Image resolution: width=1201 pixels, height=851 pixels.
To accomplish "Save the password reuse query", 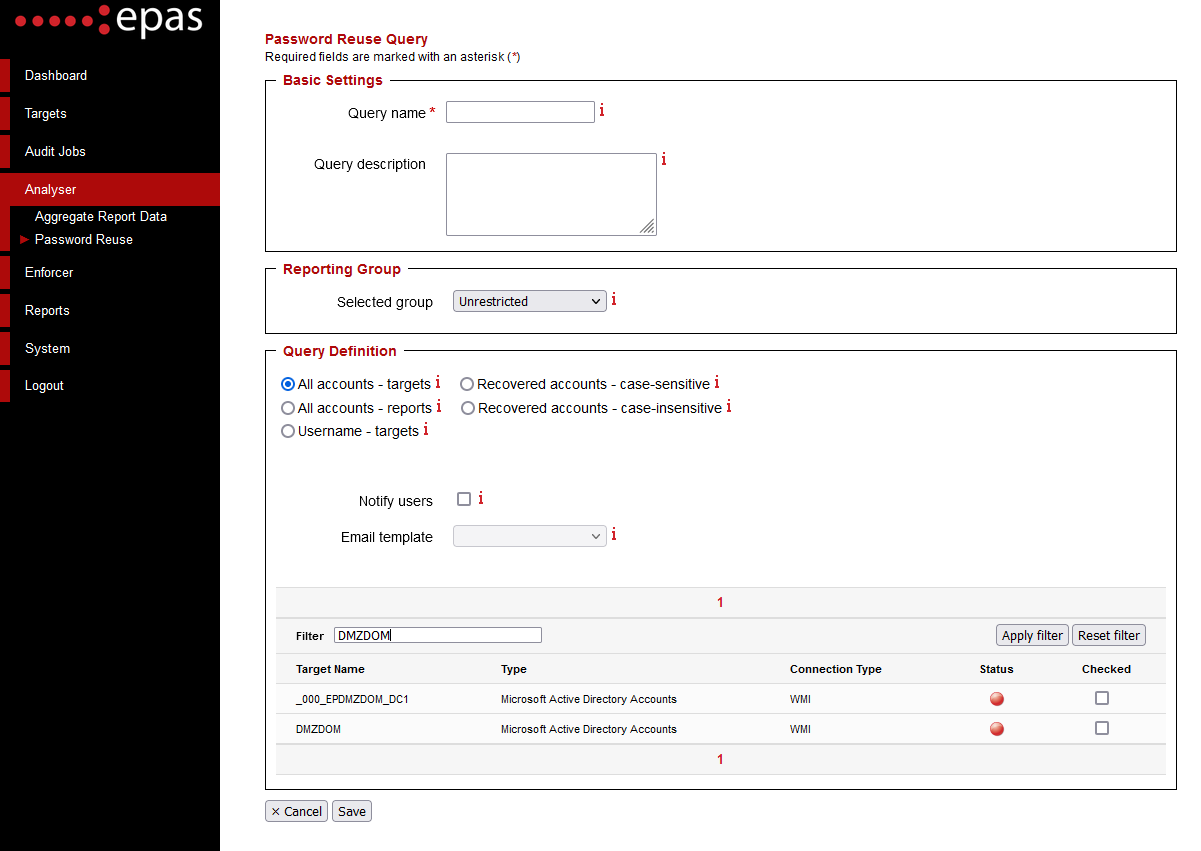I will click(351, 811).
